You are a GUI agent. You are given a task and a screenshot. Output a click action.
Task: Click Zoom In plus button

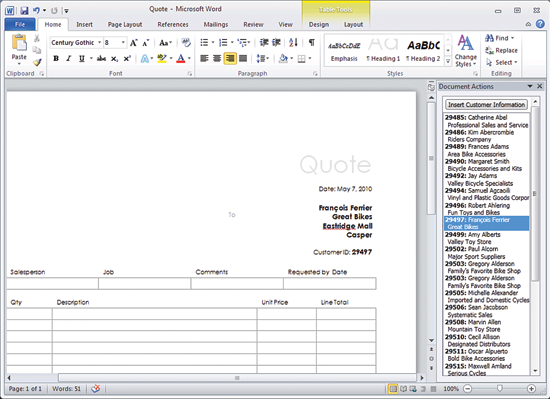tap(531, 388)
